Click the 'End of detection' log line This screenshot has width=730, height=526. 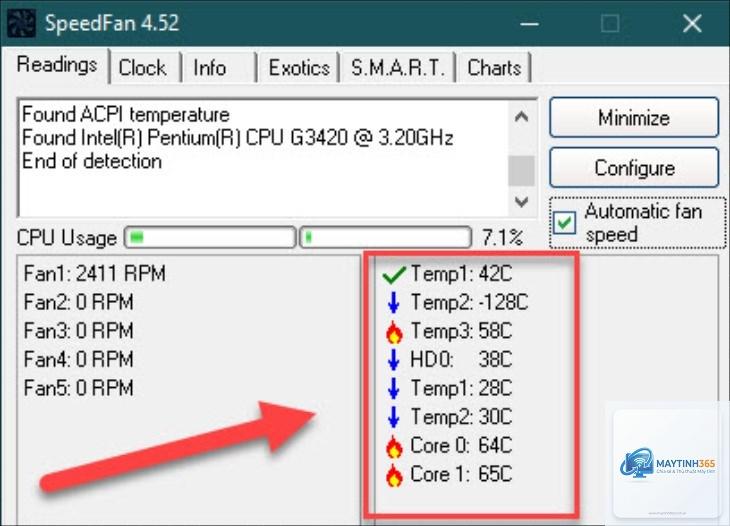92,162
